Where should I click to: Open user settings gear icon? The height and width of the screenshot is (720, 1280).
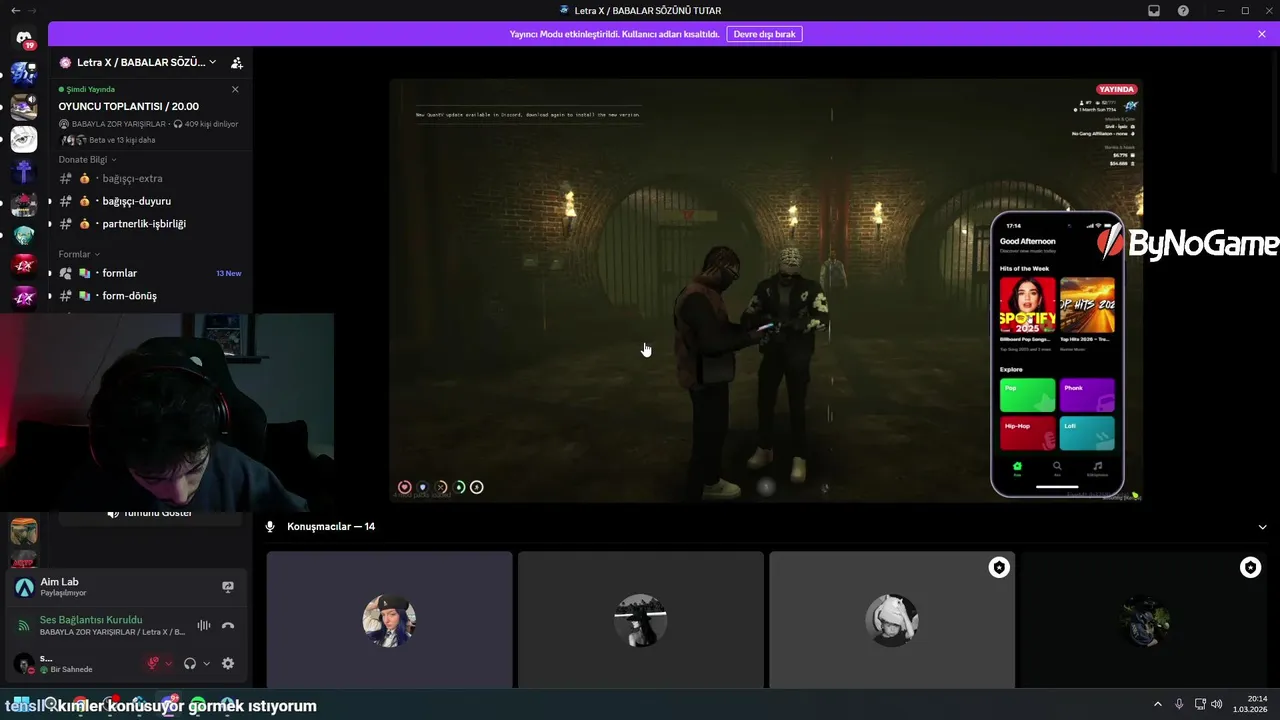[228, 663]
